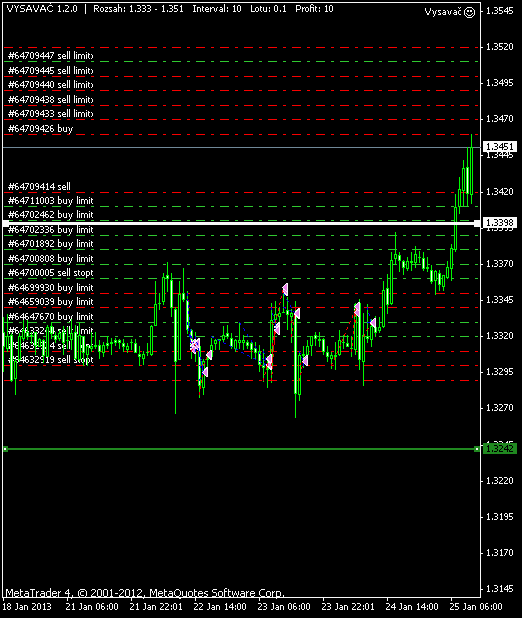The image size is (522, 618).
Task: Click the Vysavač expert advisor smiley icon
Action: click(x=470, y=12)
